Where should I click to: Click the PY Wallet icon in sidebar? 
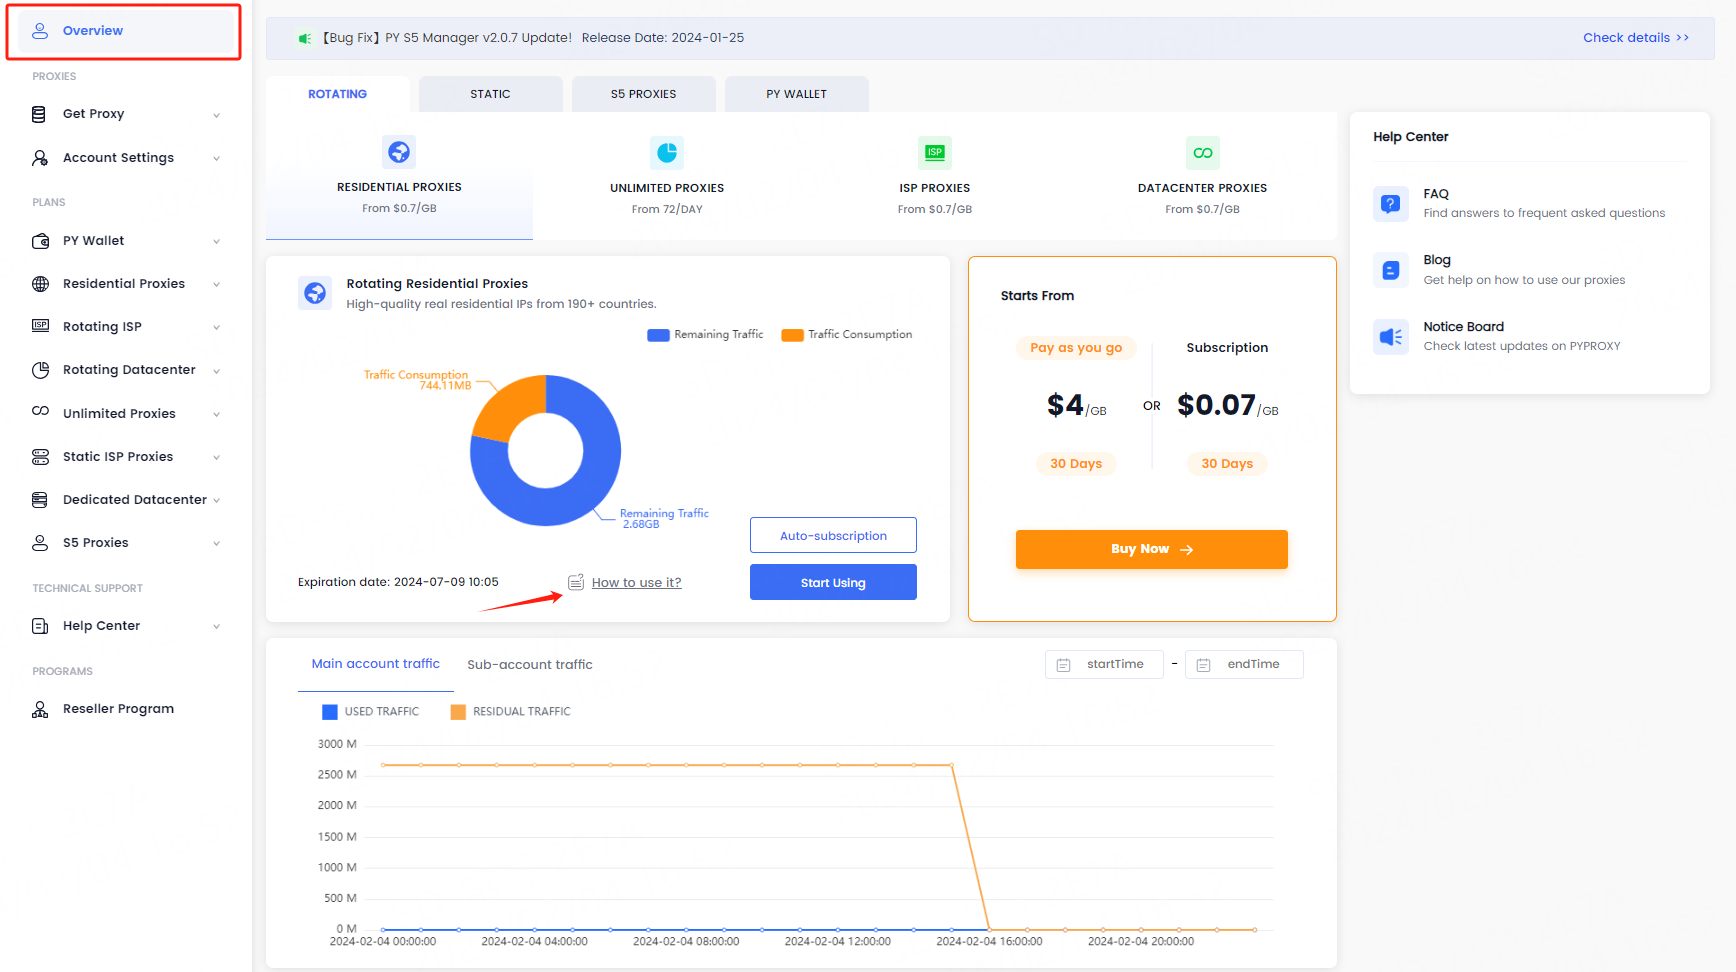click(40, 241)
